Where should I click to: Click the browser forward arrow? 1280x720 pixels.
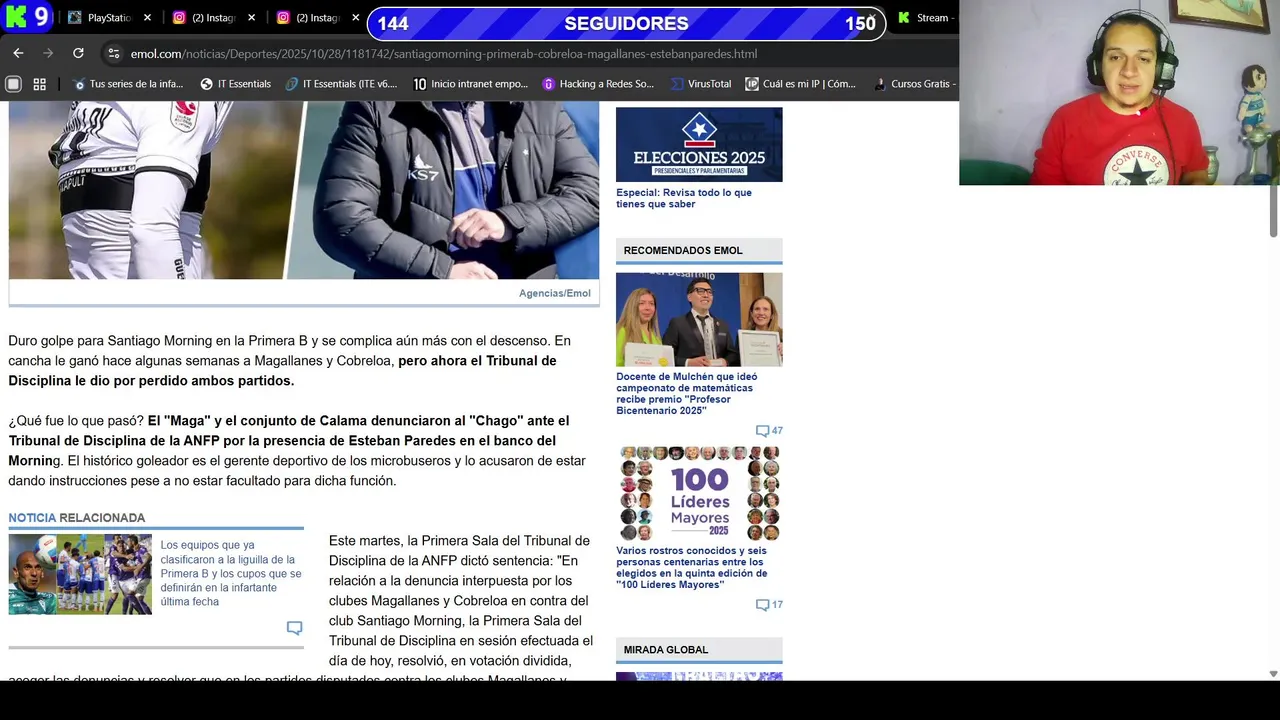[48, 53]
